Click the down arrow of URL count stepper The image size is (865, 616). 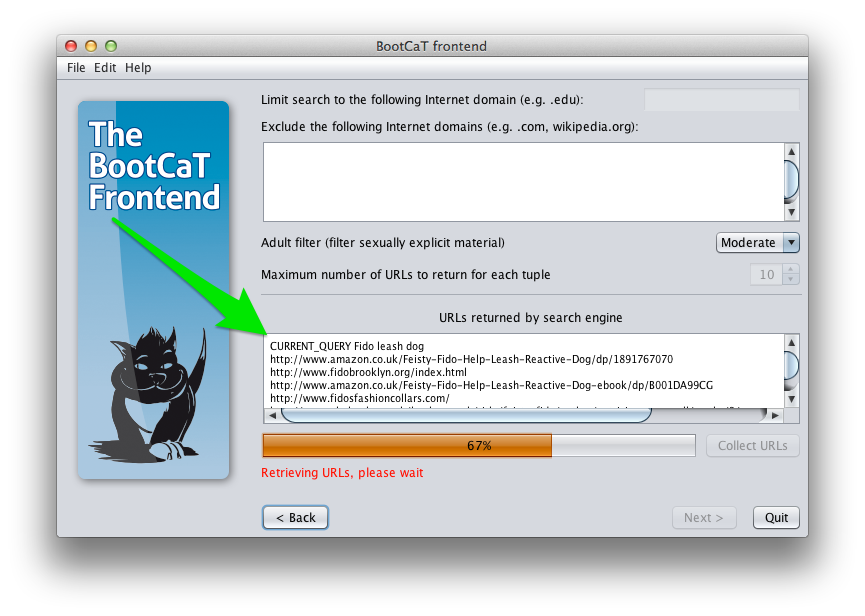791,280
